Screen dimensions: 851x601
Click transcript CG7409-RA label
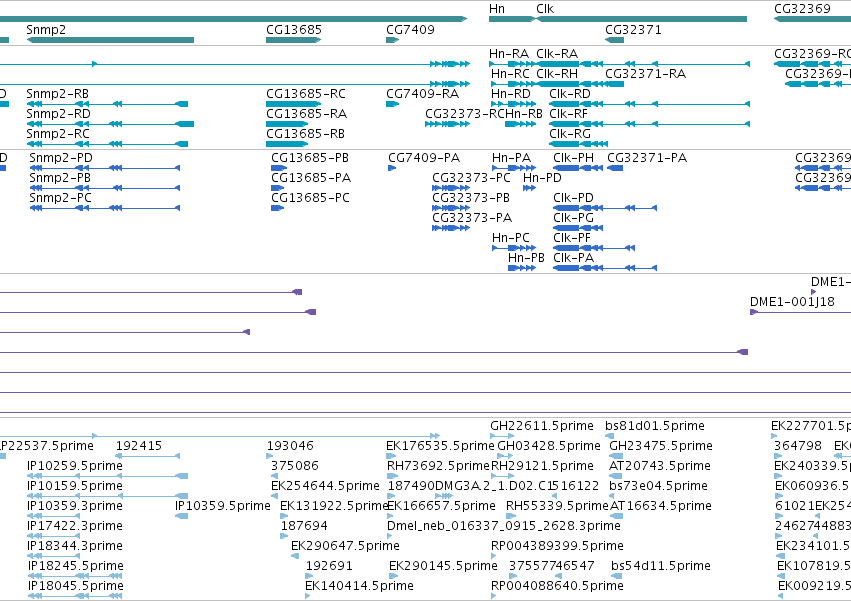point(422,93)
